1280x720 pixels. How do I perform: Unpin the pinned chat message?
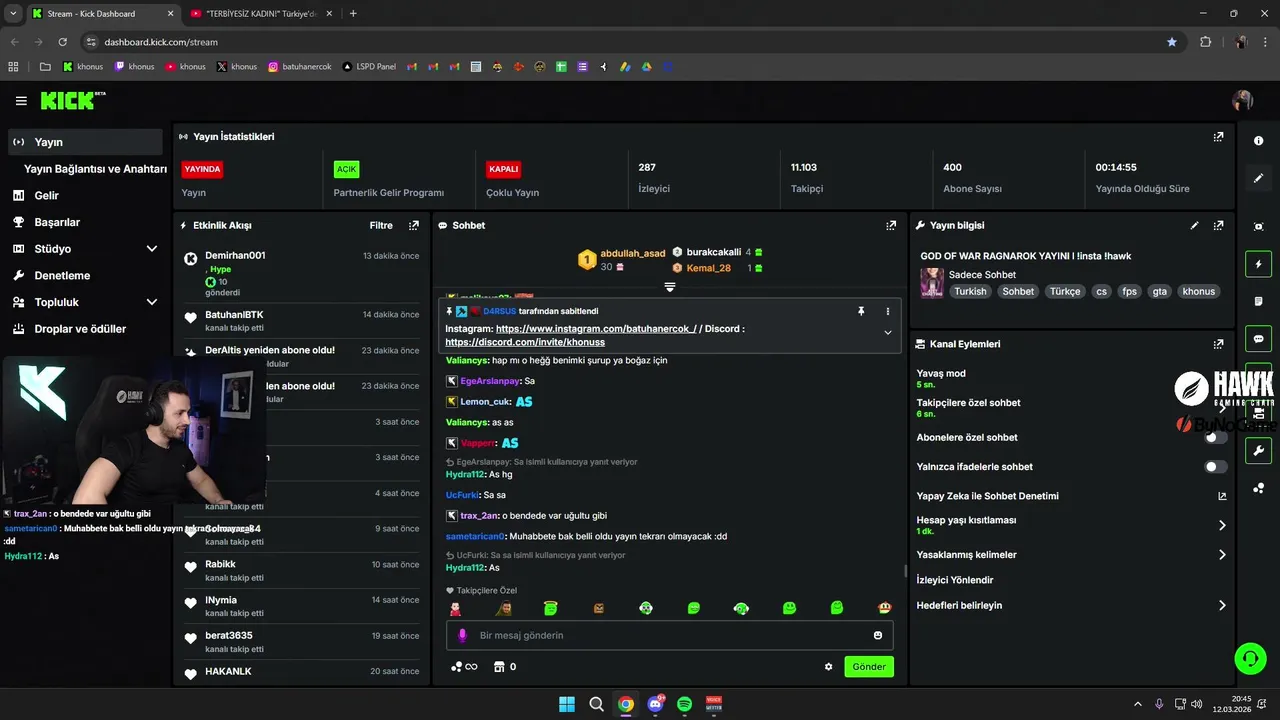point(861,312)
